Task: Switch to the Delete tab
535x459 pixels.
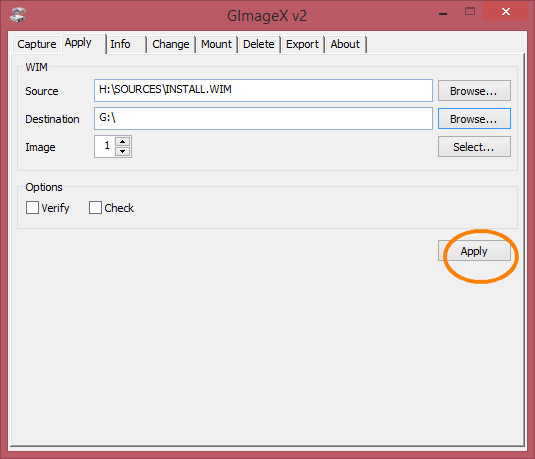Action: 259,44
